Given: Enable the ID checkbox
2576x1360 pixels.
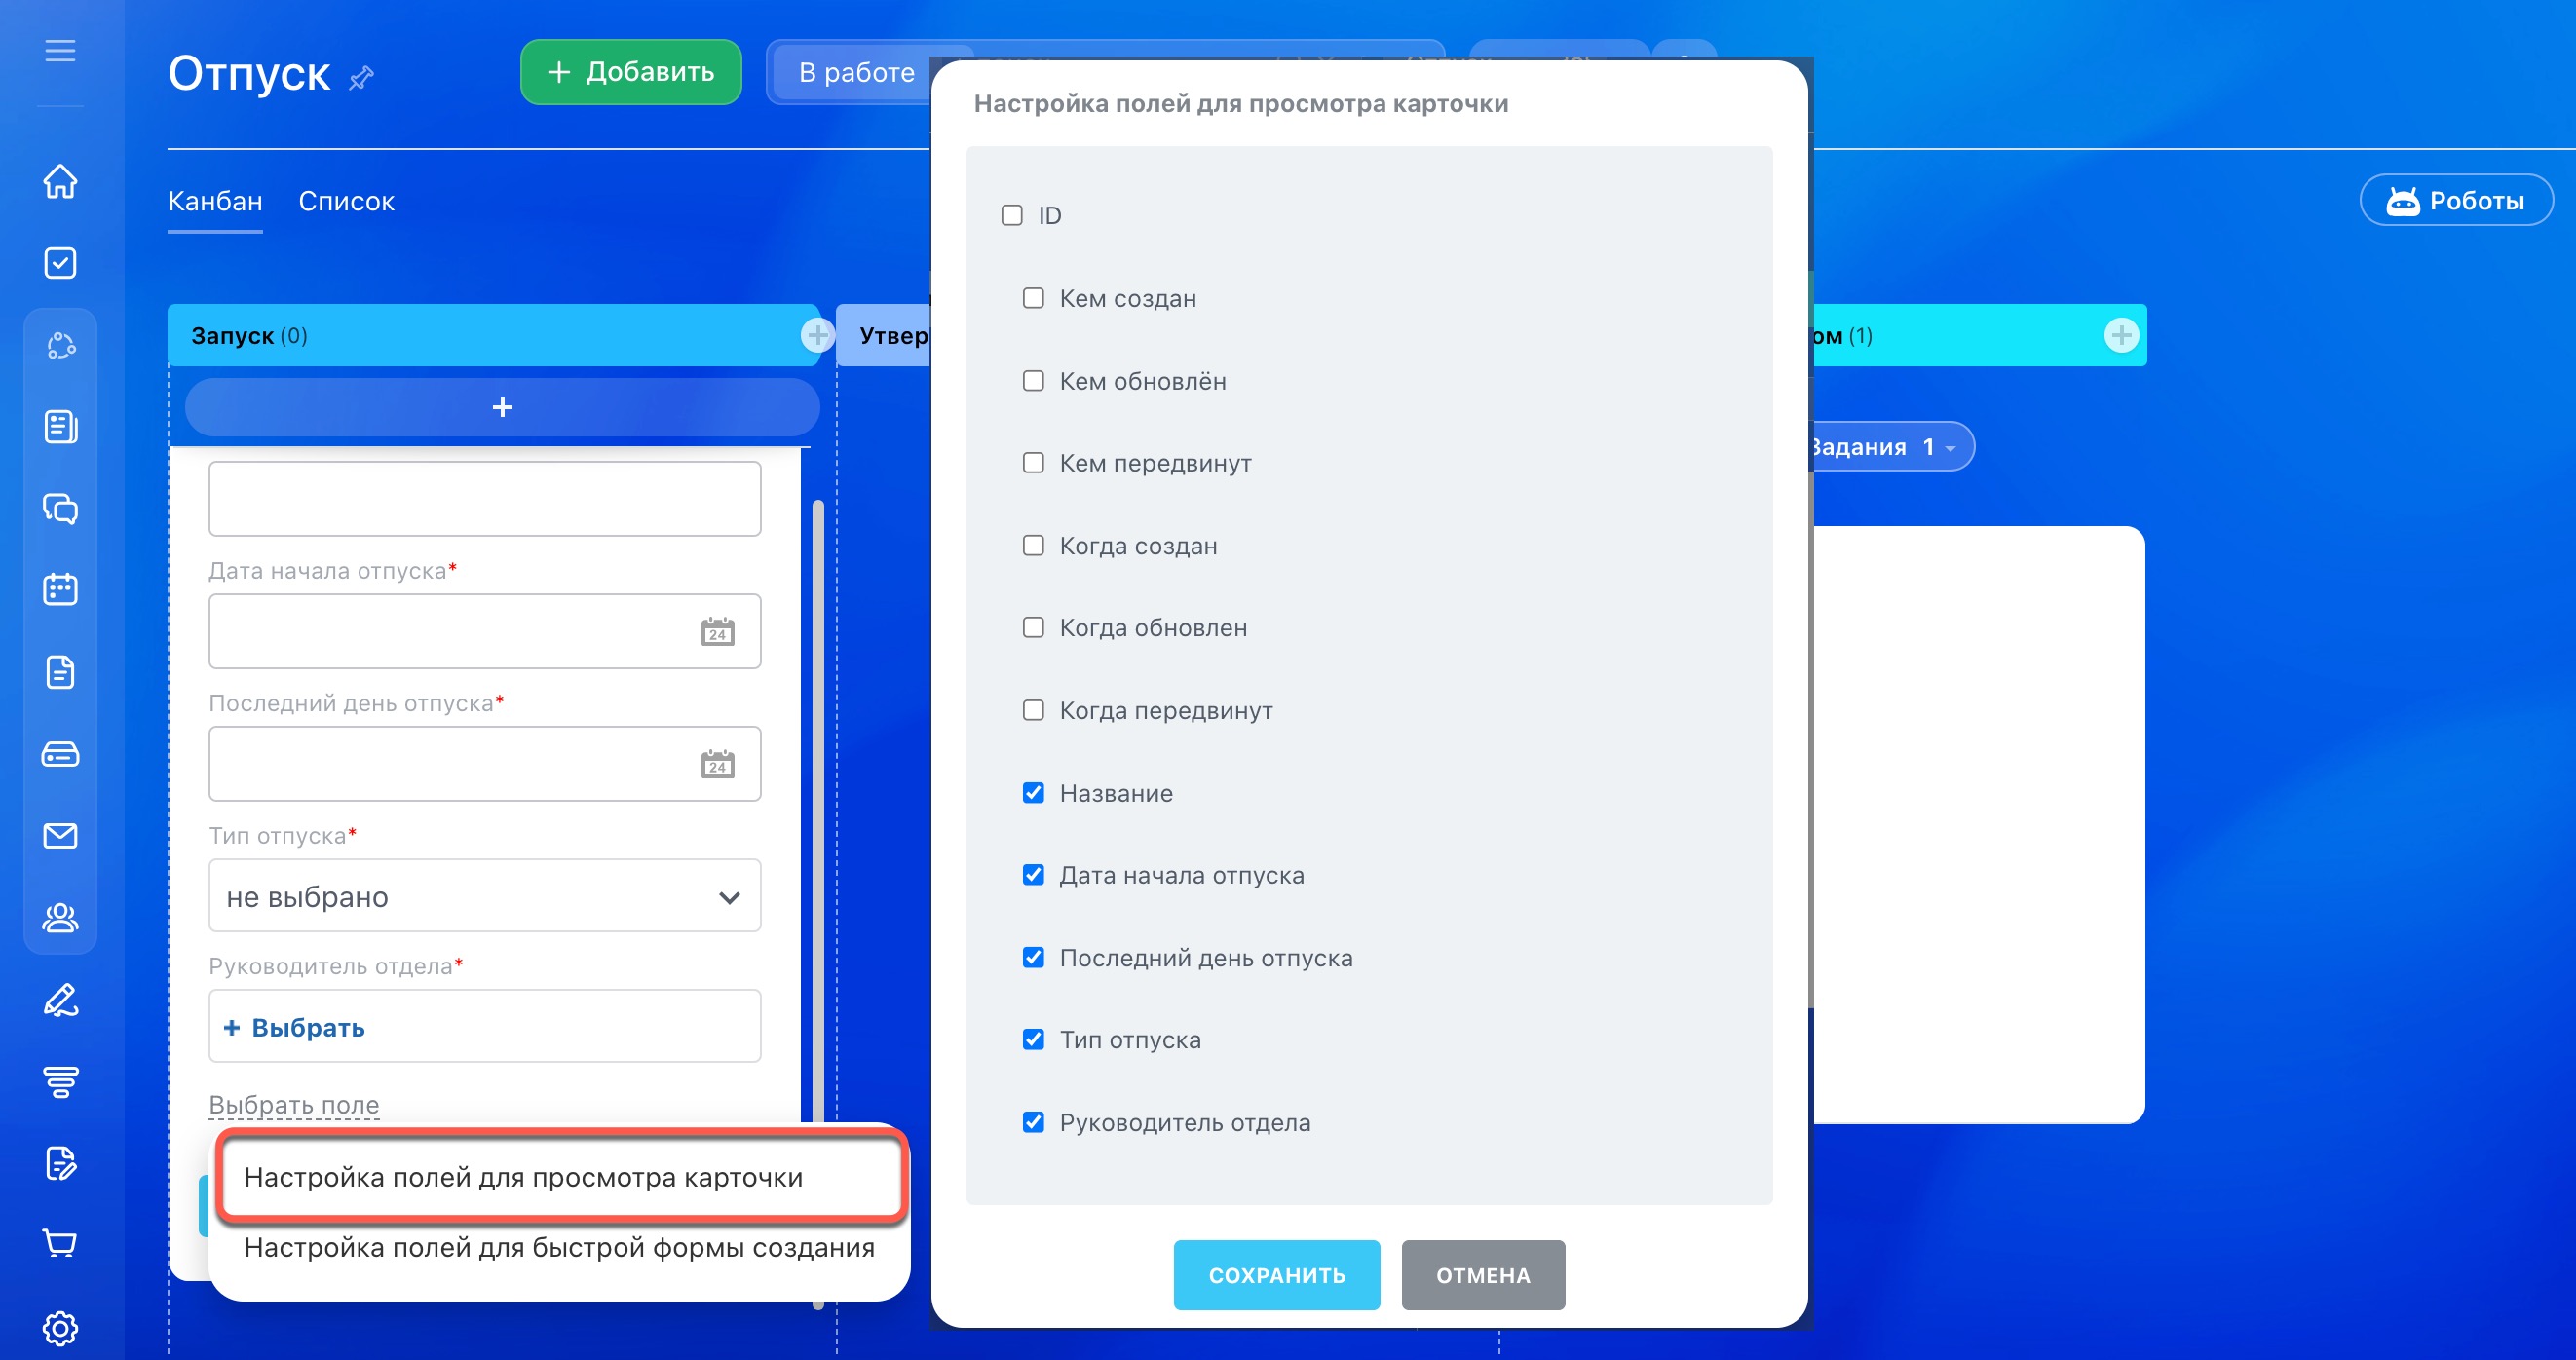Looking at the screenshot, I should (x=1012, y=215).
